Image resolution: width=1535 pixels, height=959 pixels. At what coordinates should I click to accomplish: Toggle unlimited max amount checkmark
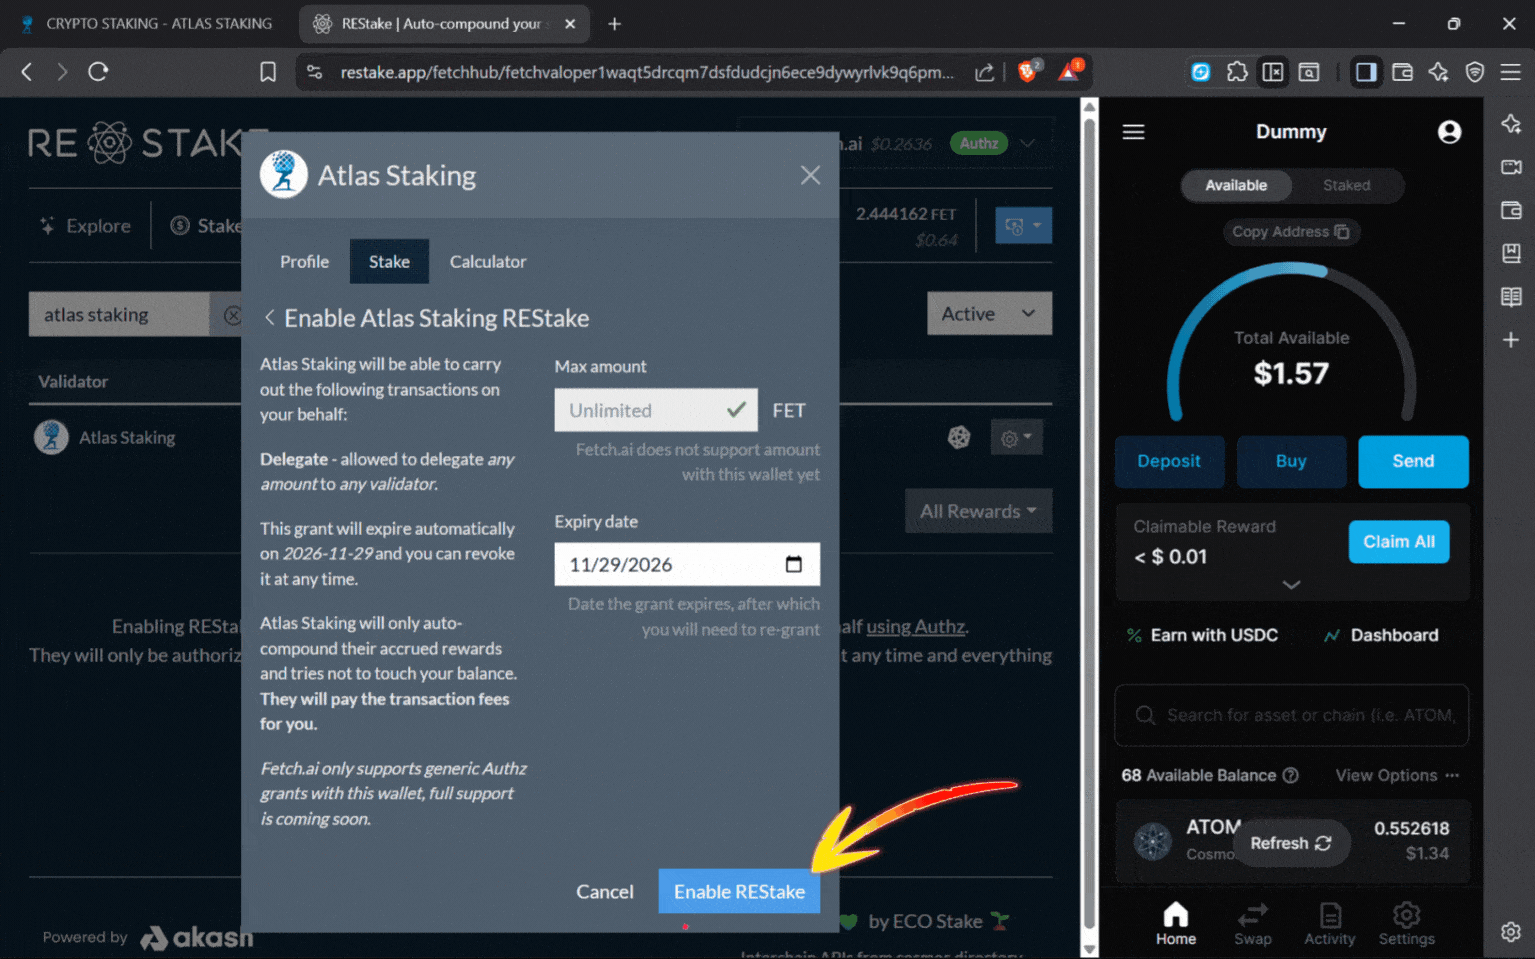click(x=736, y=410)
